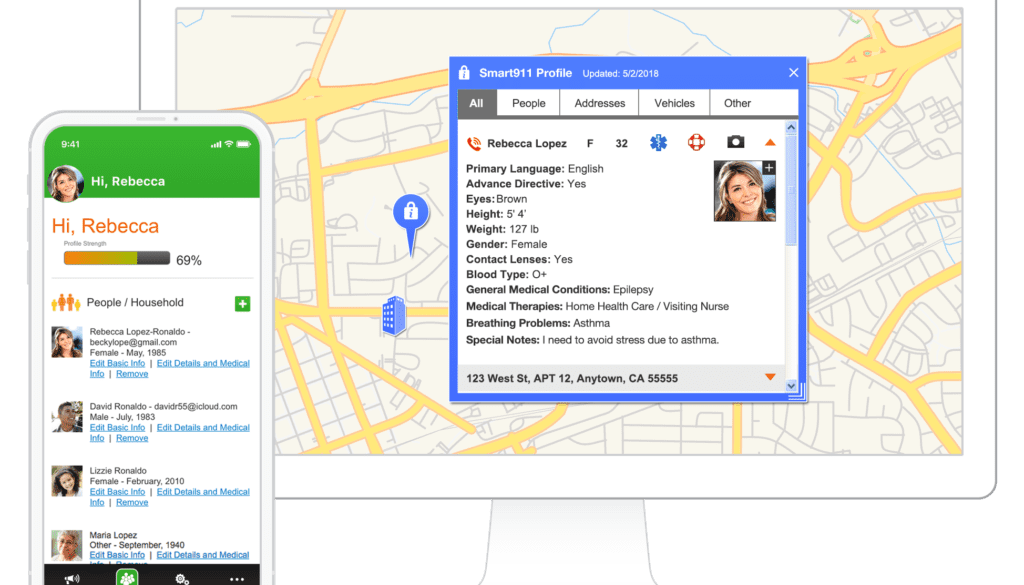Click the blue lock map pin
Viewport: 1024px width, 585px height.
pos(411,223)
